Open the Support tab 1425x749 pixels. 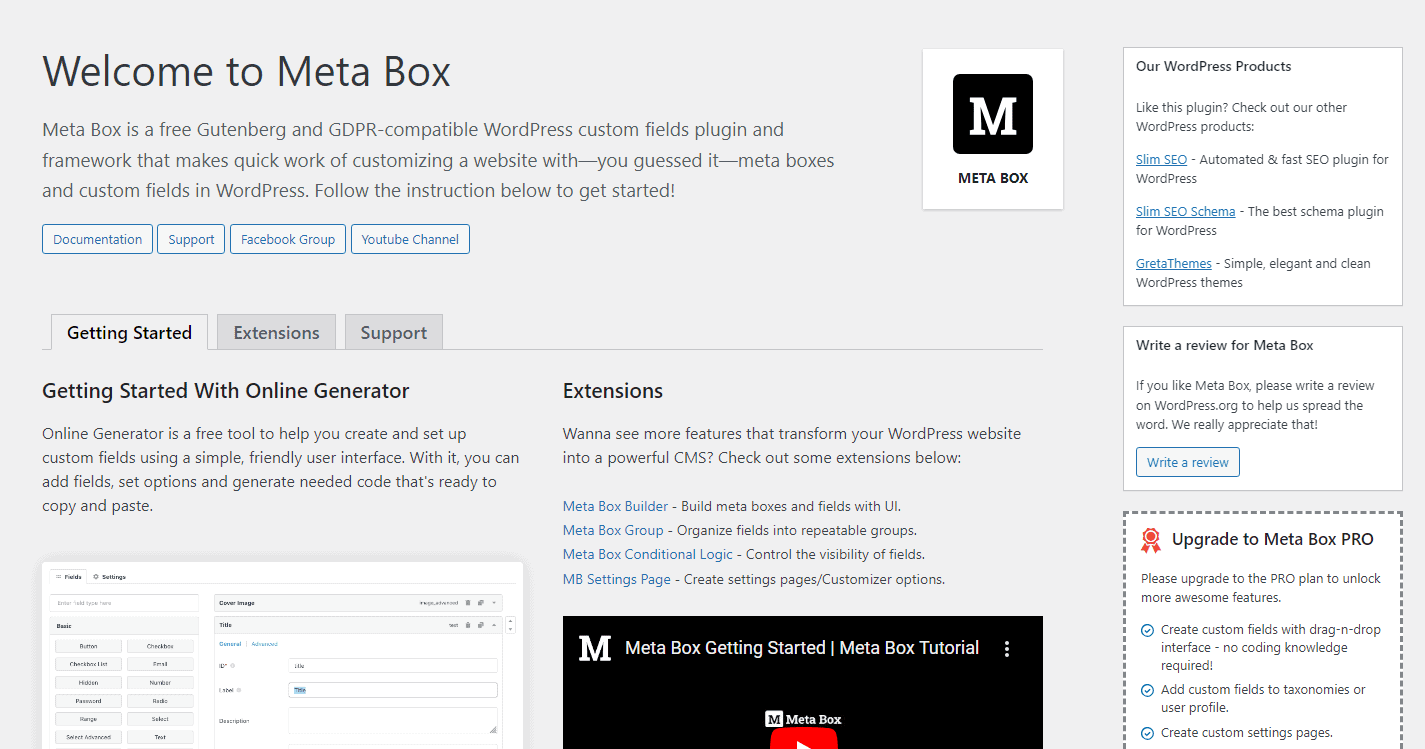[x=393, y=333]
